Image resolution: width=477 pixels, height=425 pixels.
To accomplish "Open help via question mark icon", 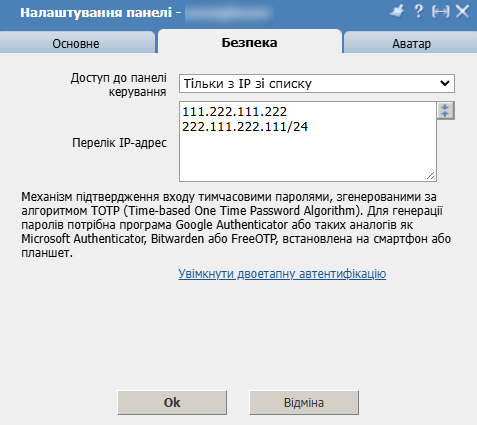I will coord(419,12).
